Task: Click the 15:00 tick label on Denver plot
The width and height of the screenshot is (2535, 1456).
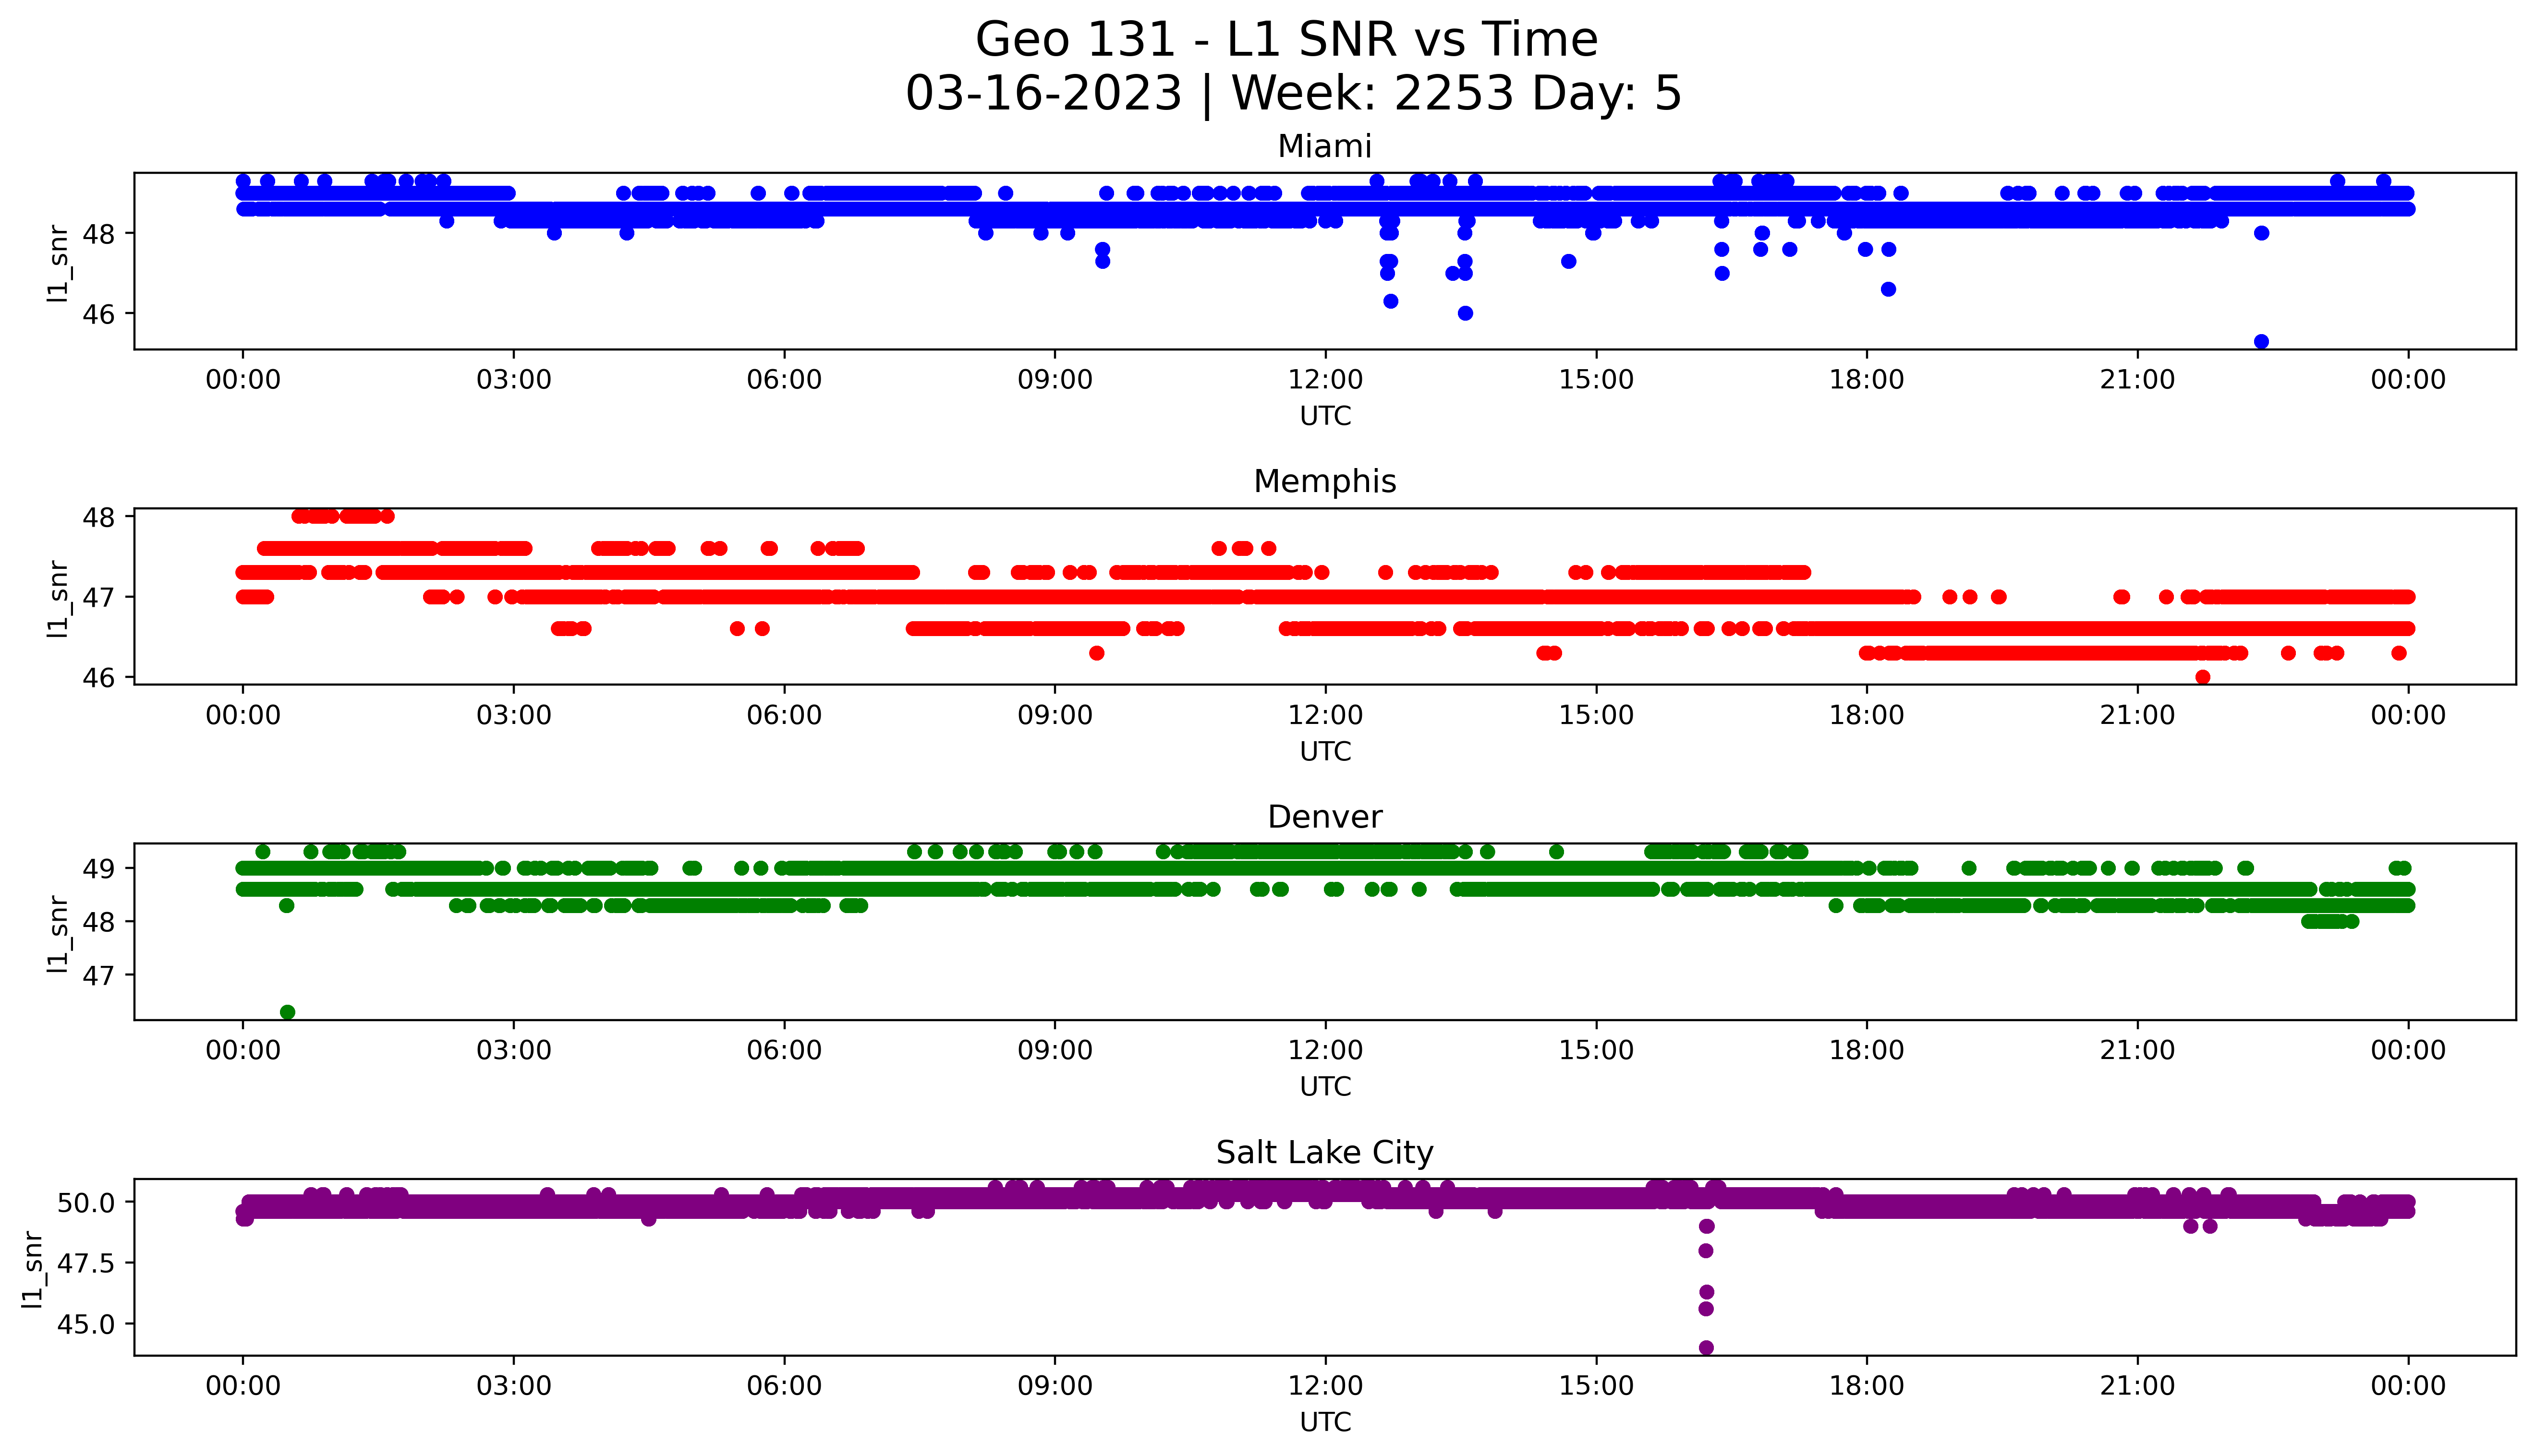Action: click(x=1596, y=1051)
